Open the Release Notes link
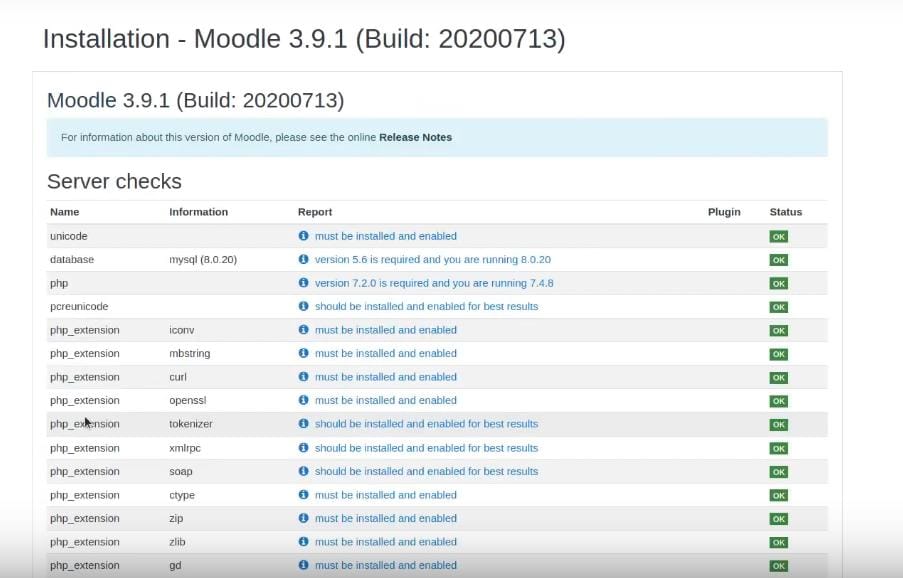The image size is (903, 578). (415, 137)
